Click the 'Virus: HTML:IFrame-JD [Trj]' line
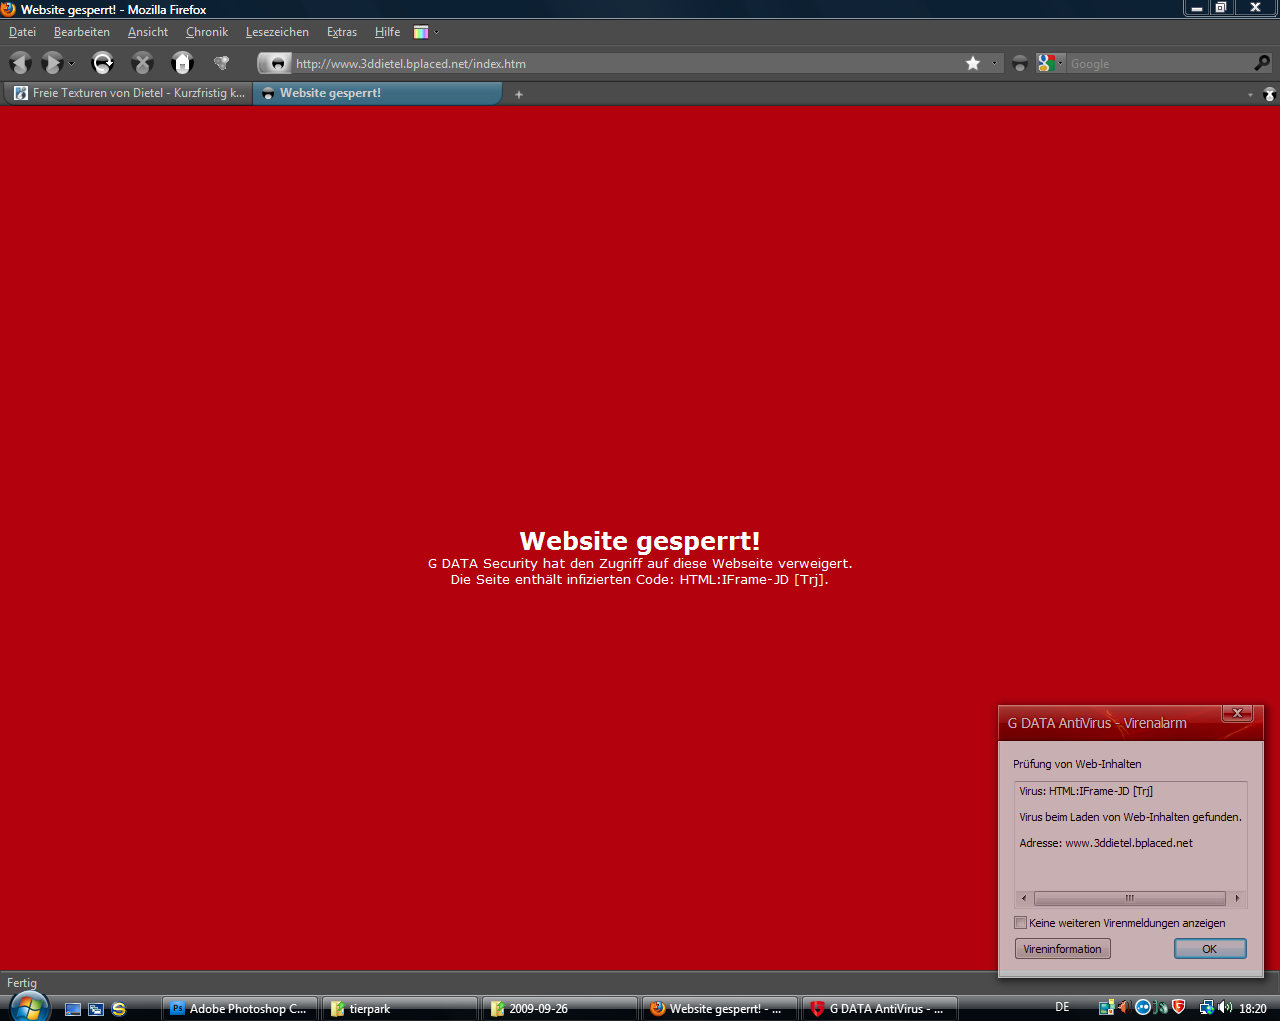The height and width of the screenshot is (1021, 1280). 1086,791
